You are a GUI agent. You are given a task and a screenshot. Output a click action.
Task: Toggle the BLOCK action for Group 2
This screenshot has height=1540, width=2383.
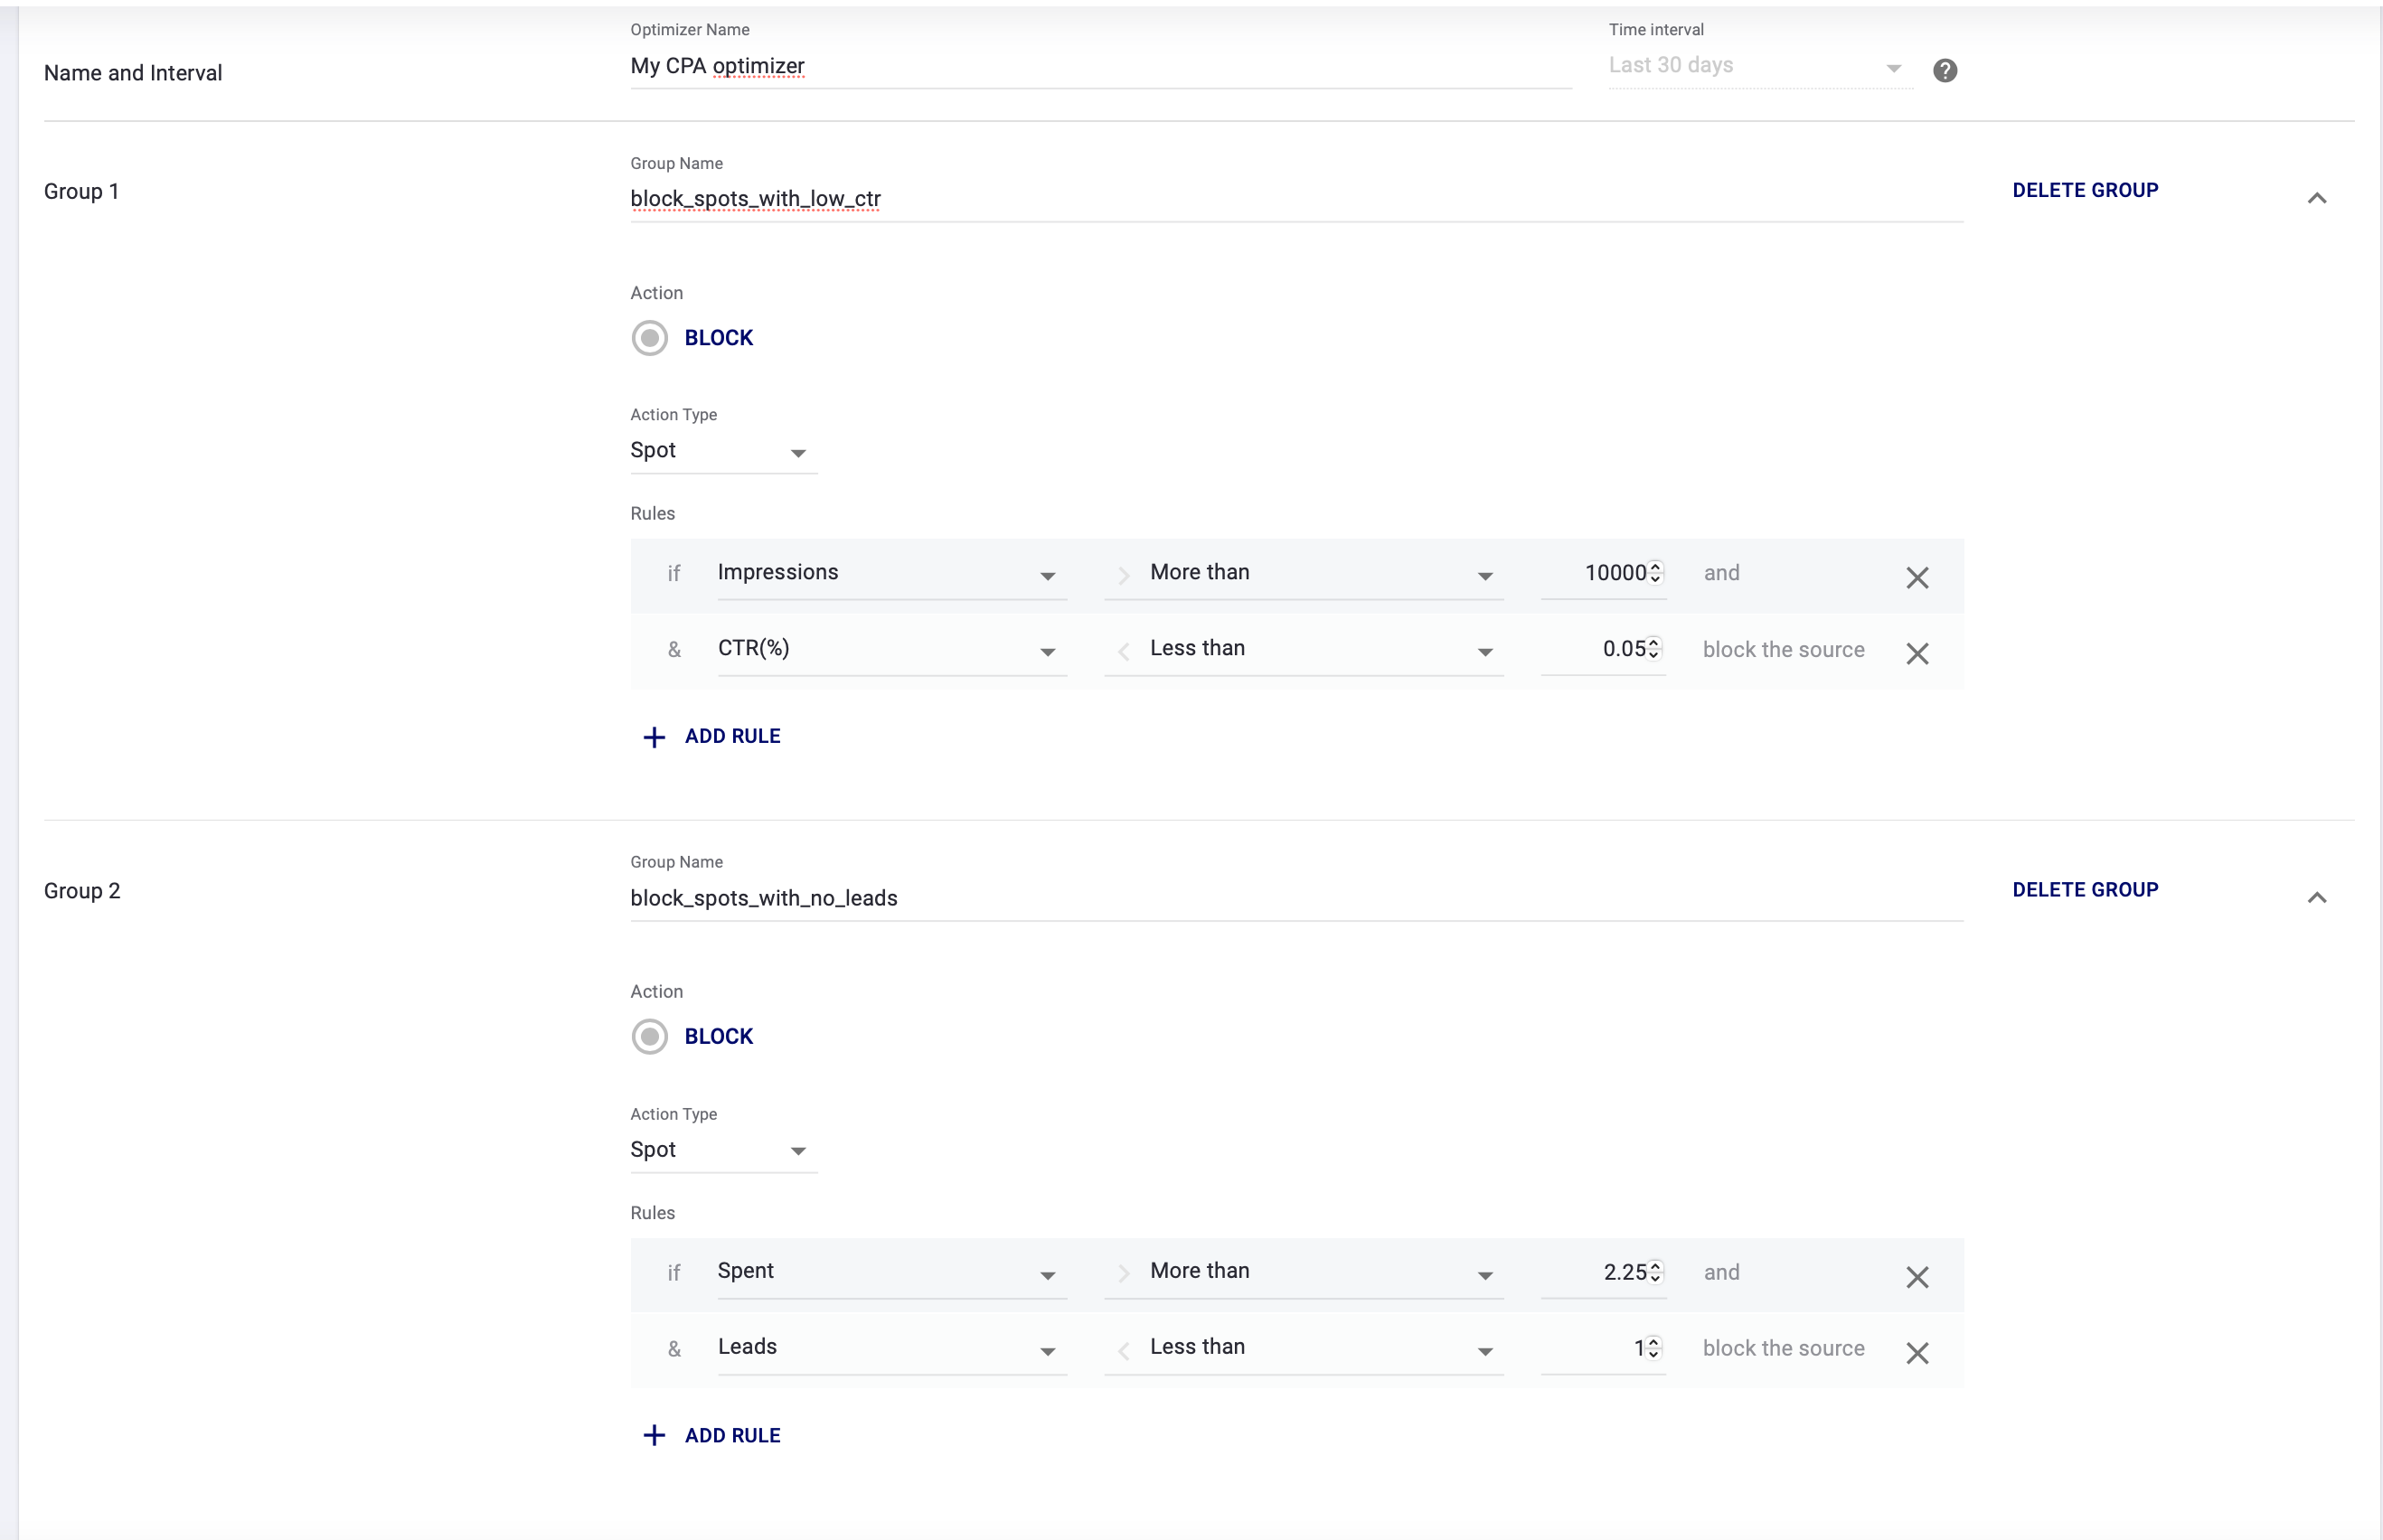click(650, 1037)
